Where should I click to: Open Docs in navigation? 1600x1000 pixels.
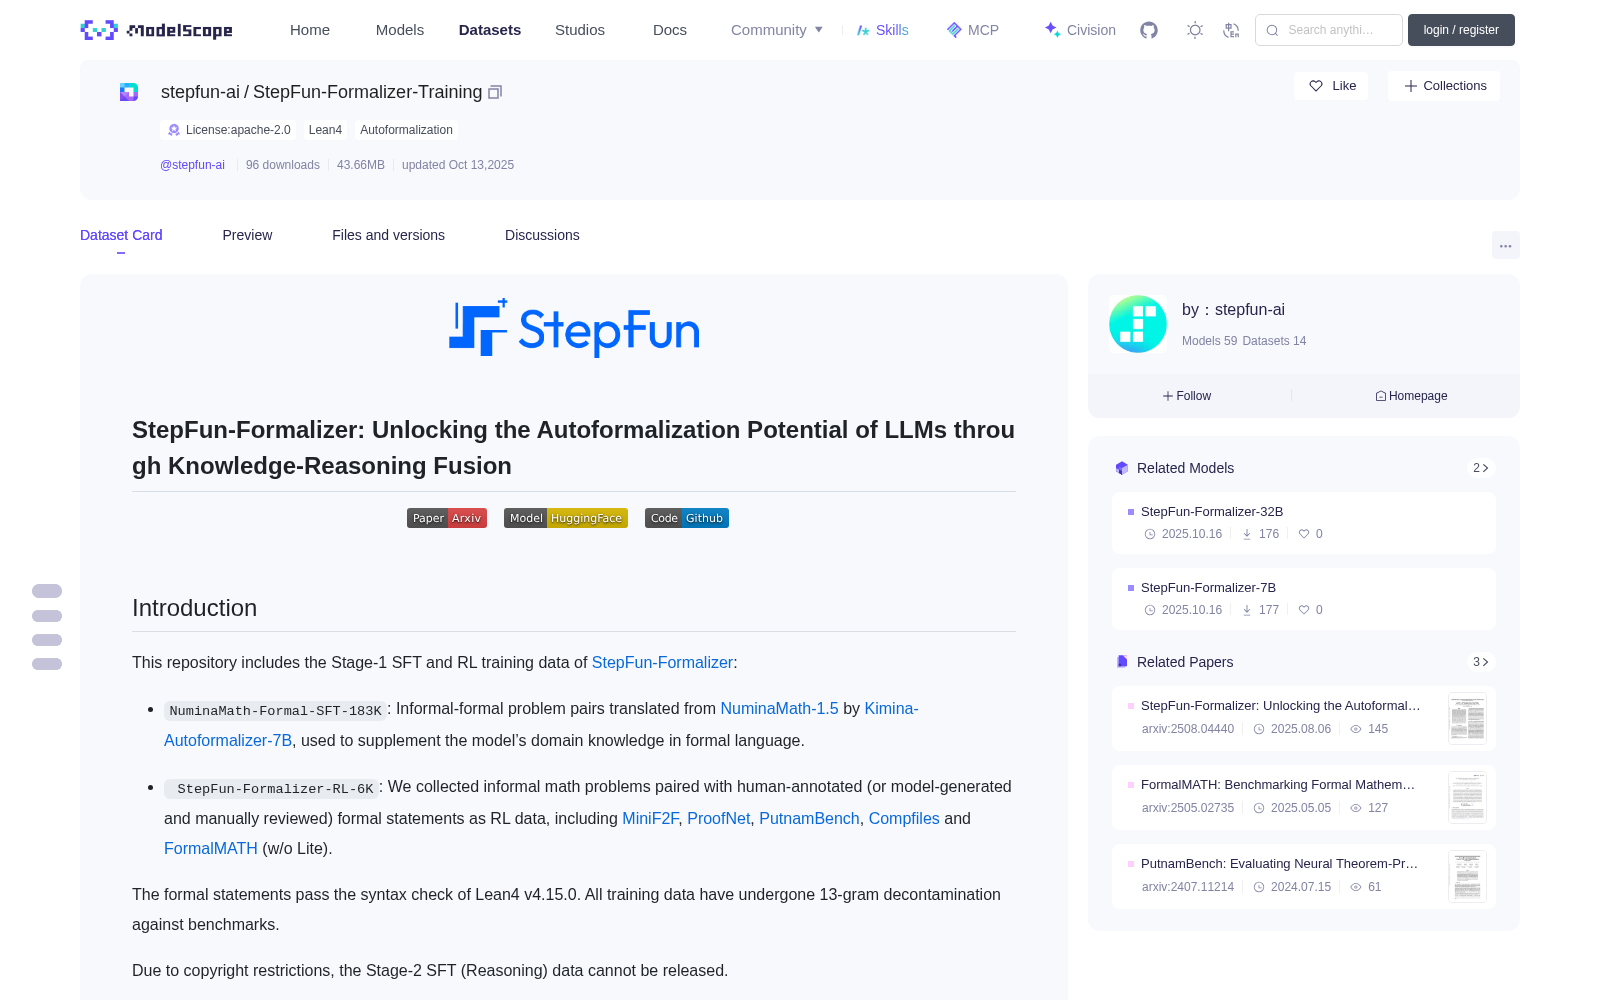pyautogui.click(x=670, y=30)
